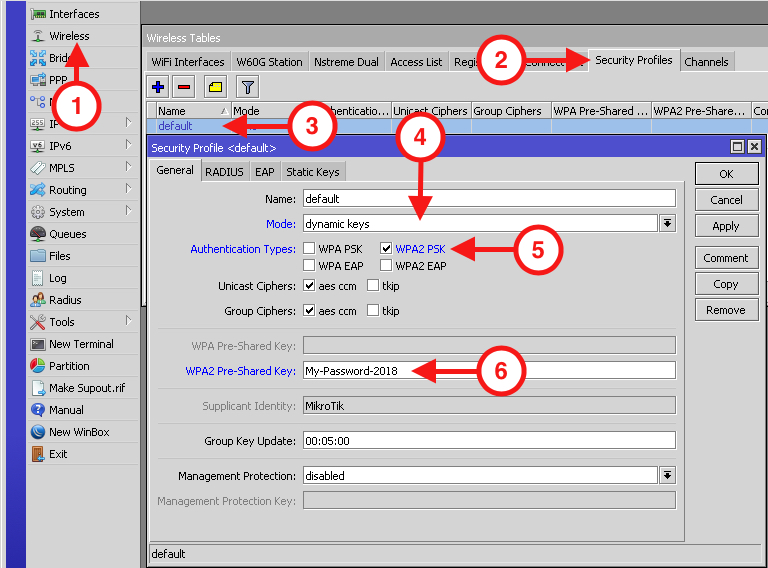Add a new security profile with plus
This screenshot has height=568, width=768.
coord(158,87)
